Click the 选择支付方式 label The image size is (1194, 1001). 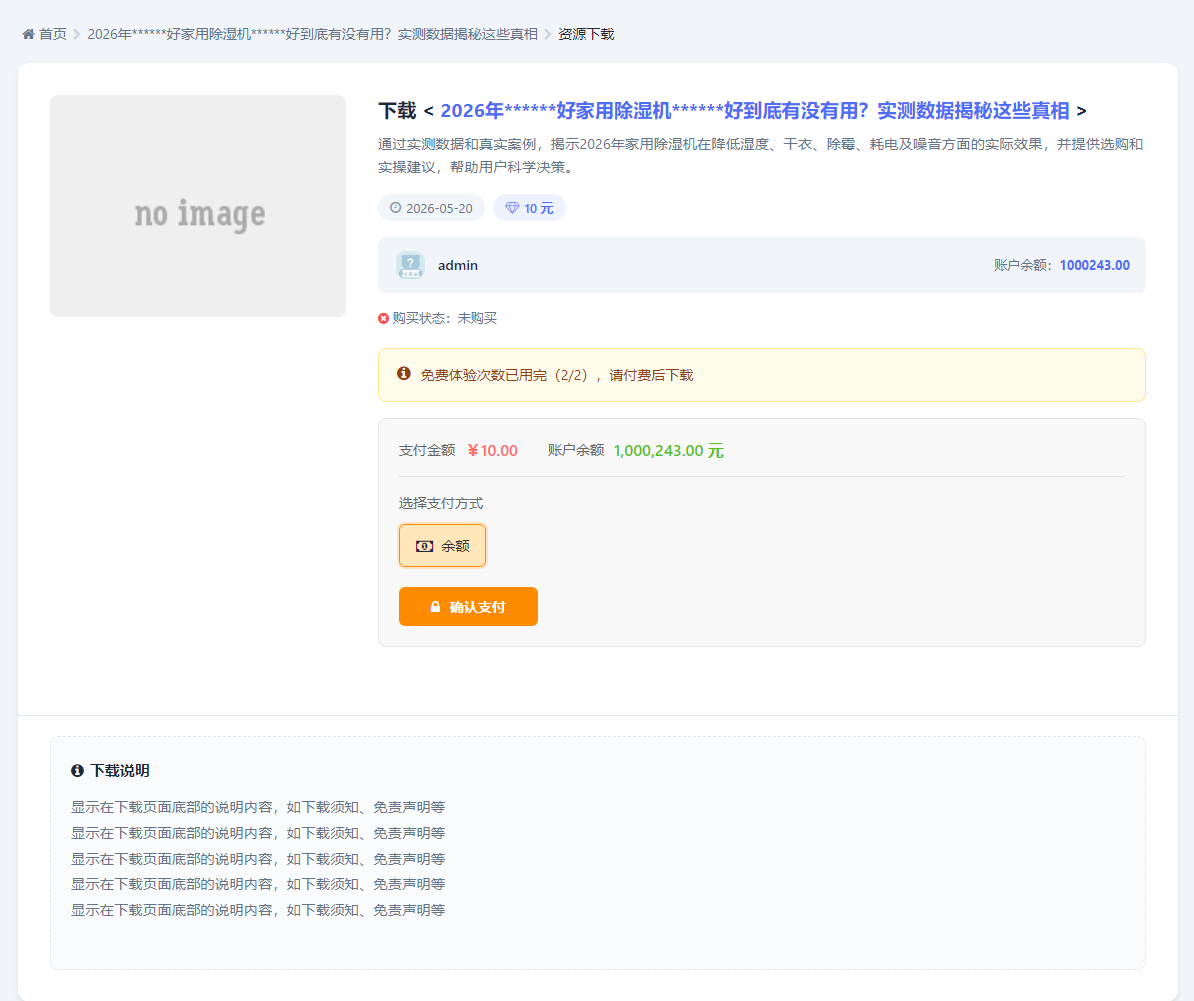click(441, 503)
